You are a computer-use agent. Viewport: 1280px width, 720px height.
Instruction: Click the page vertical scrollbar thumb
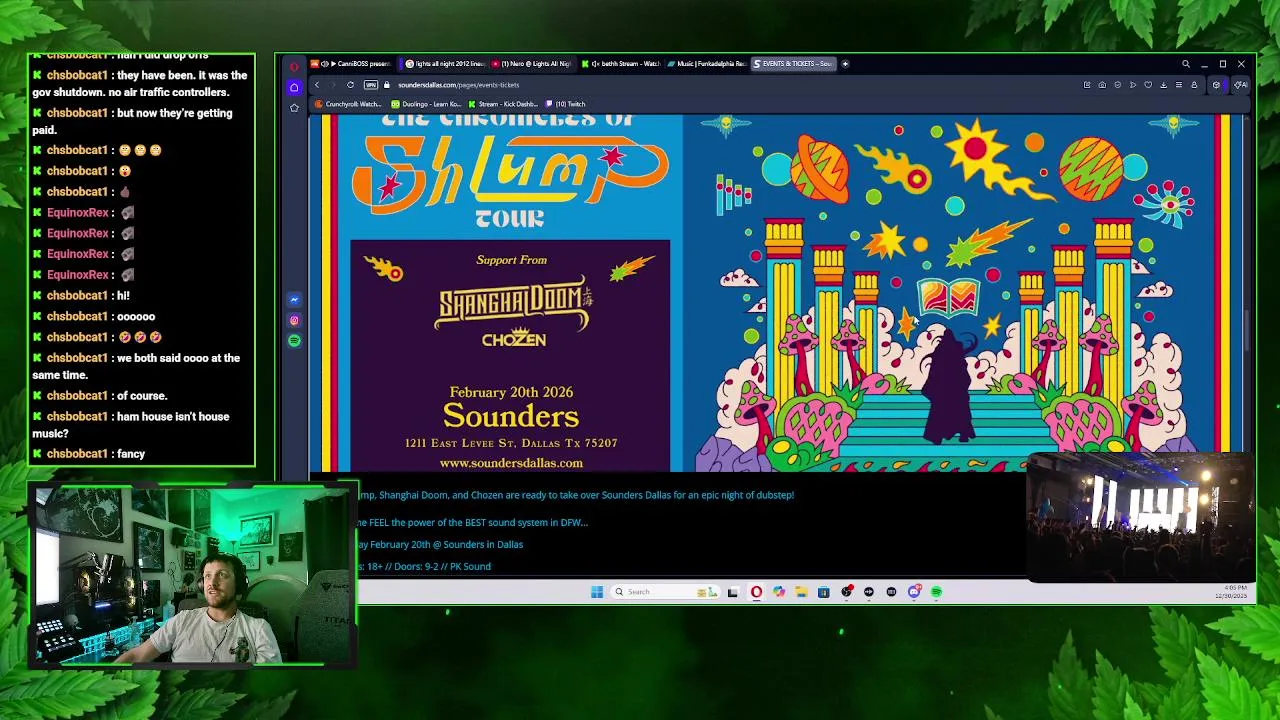coord(1247,332)
